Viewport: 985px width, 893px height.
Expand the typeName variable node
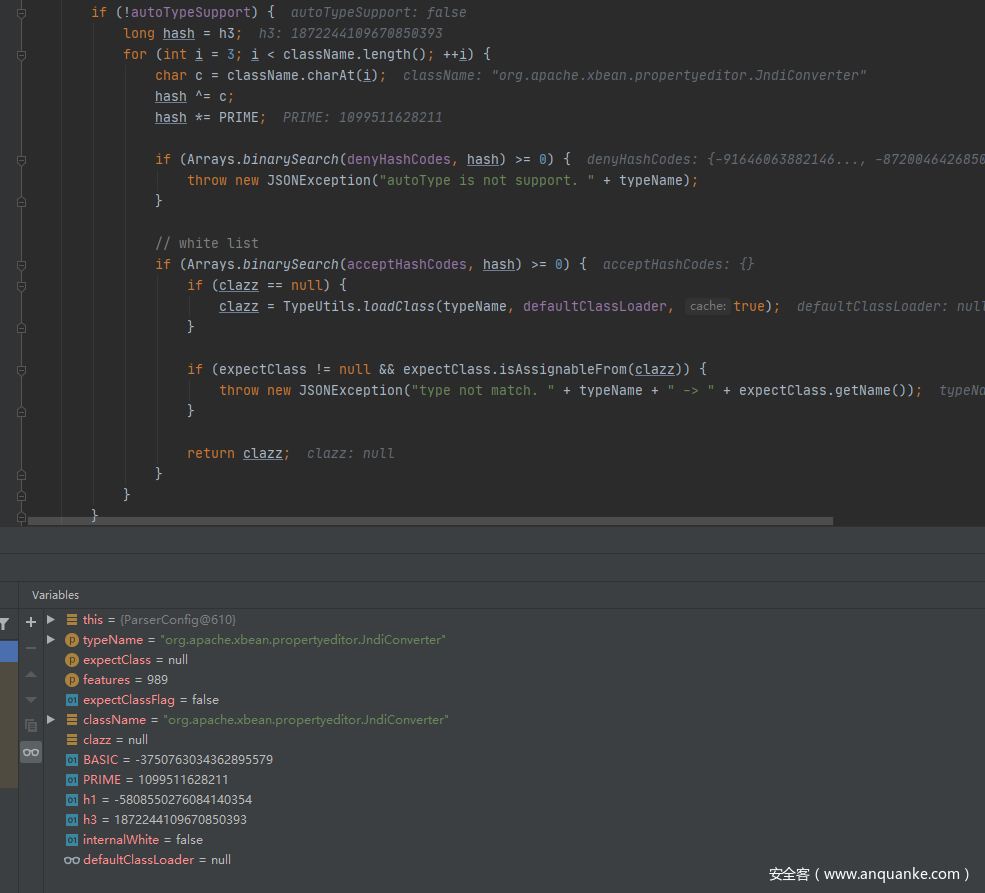[52, 640]
